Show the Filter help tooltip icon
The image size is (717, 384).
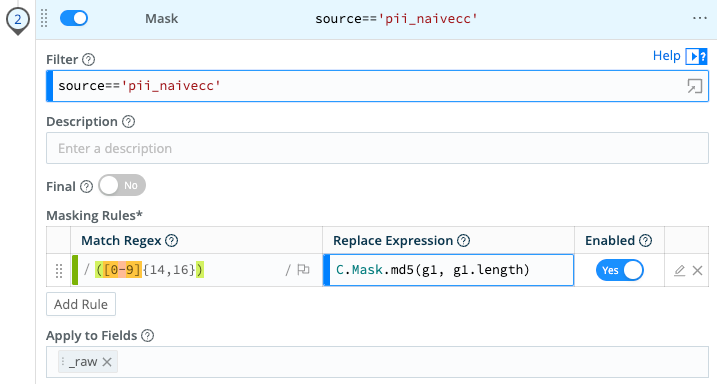click(x=88, y=60)
